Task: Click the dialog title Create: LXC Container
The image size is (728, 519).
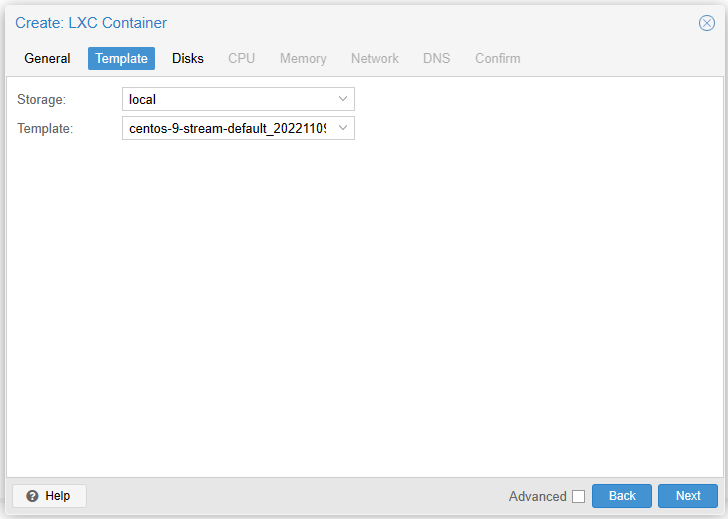Action: point(91,22)
